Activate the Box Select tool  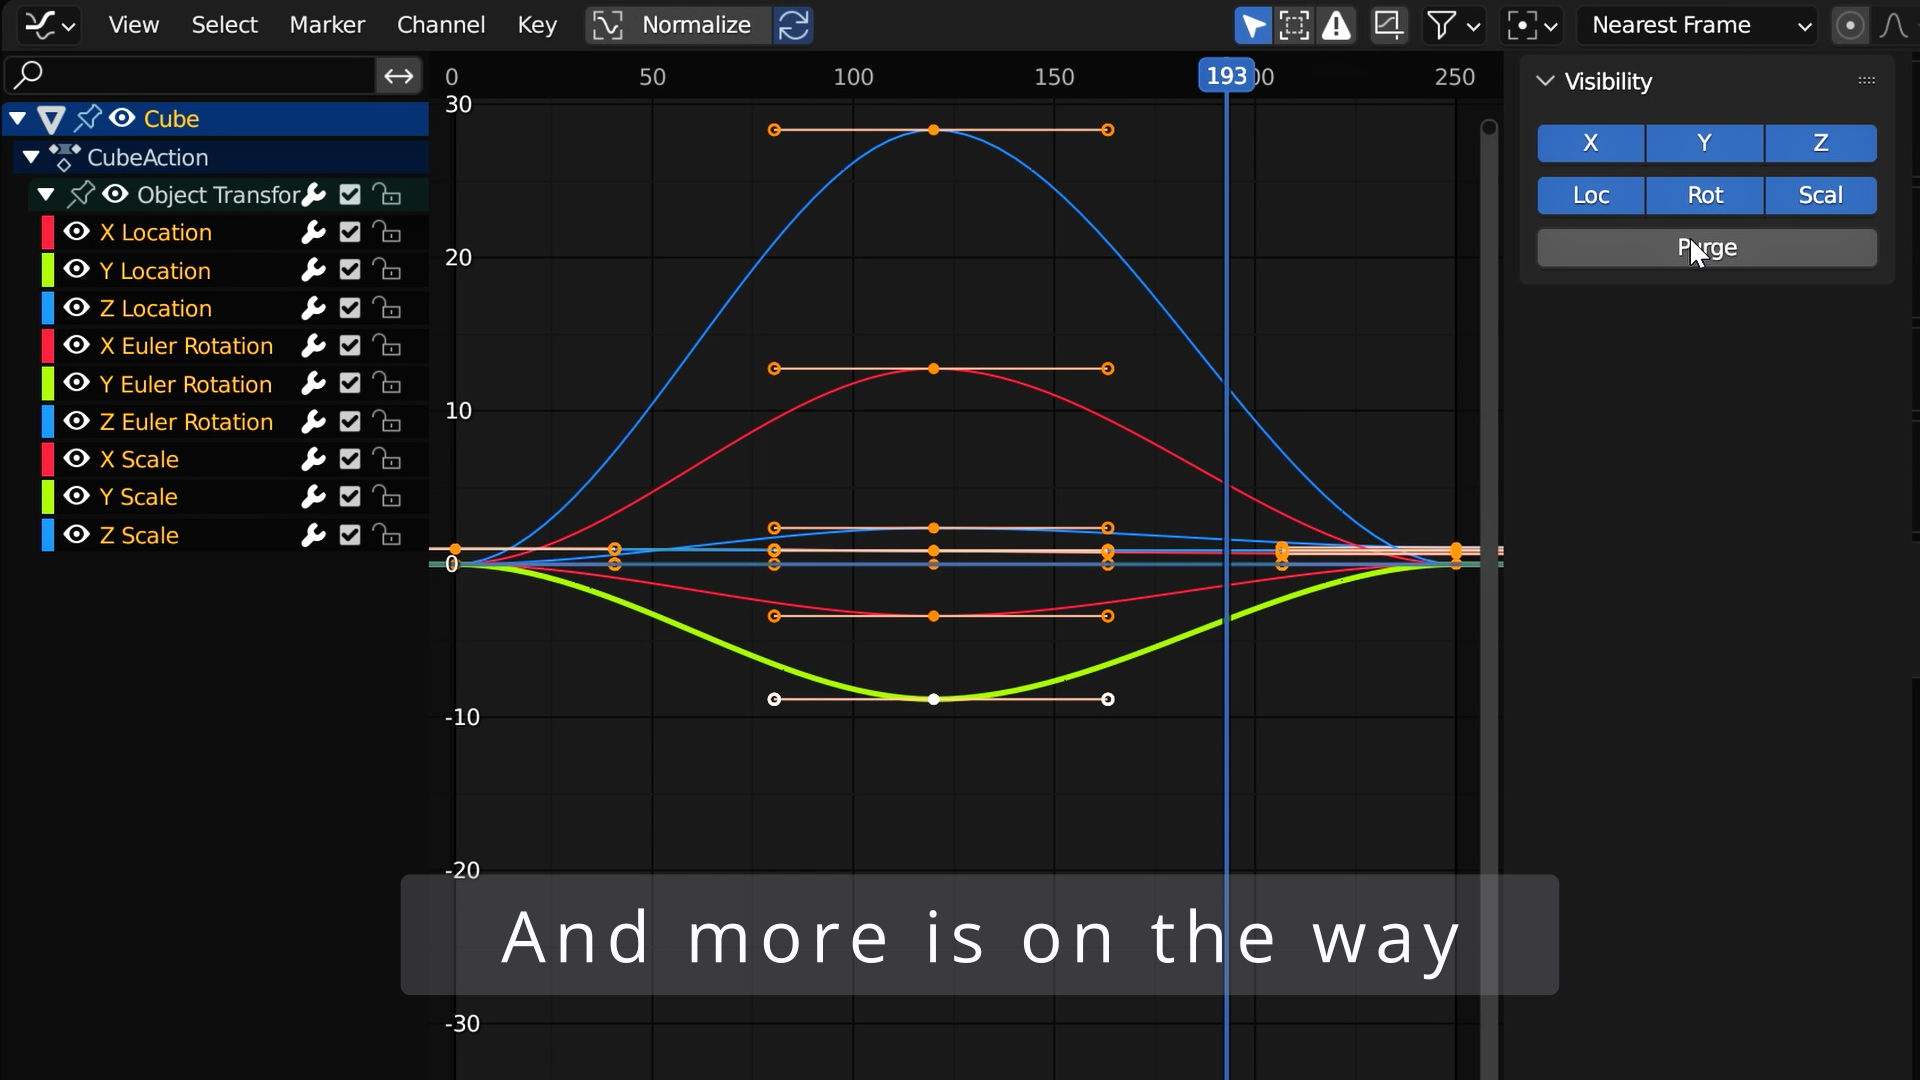[x=1295, y=25]
